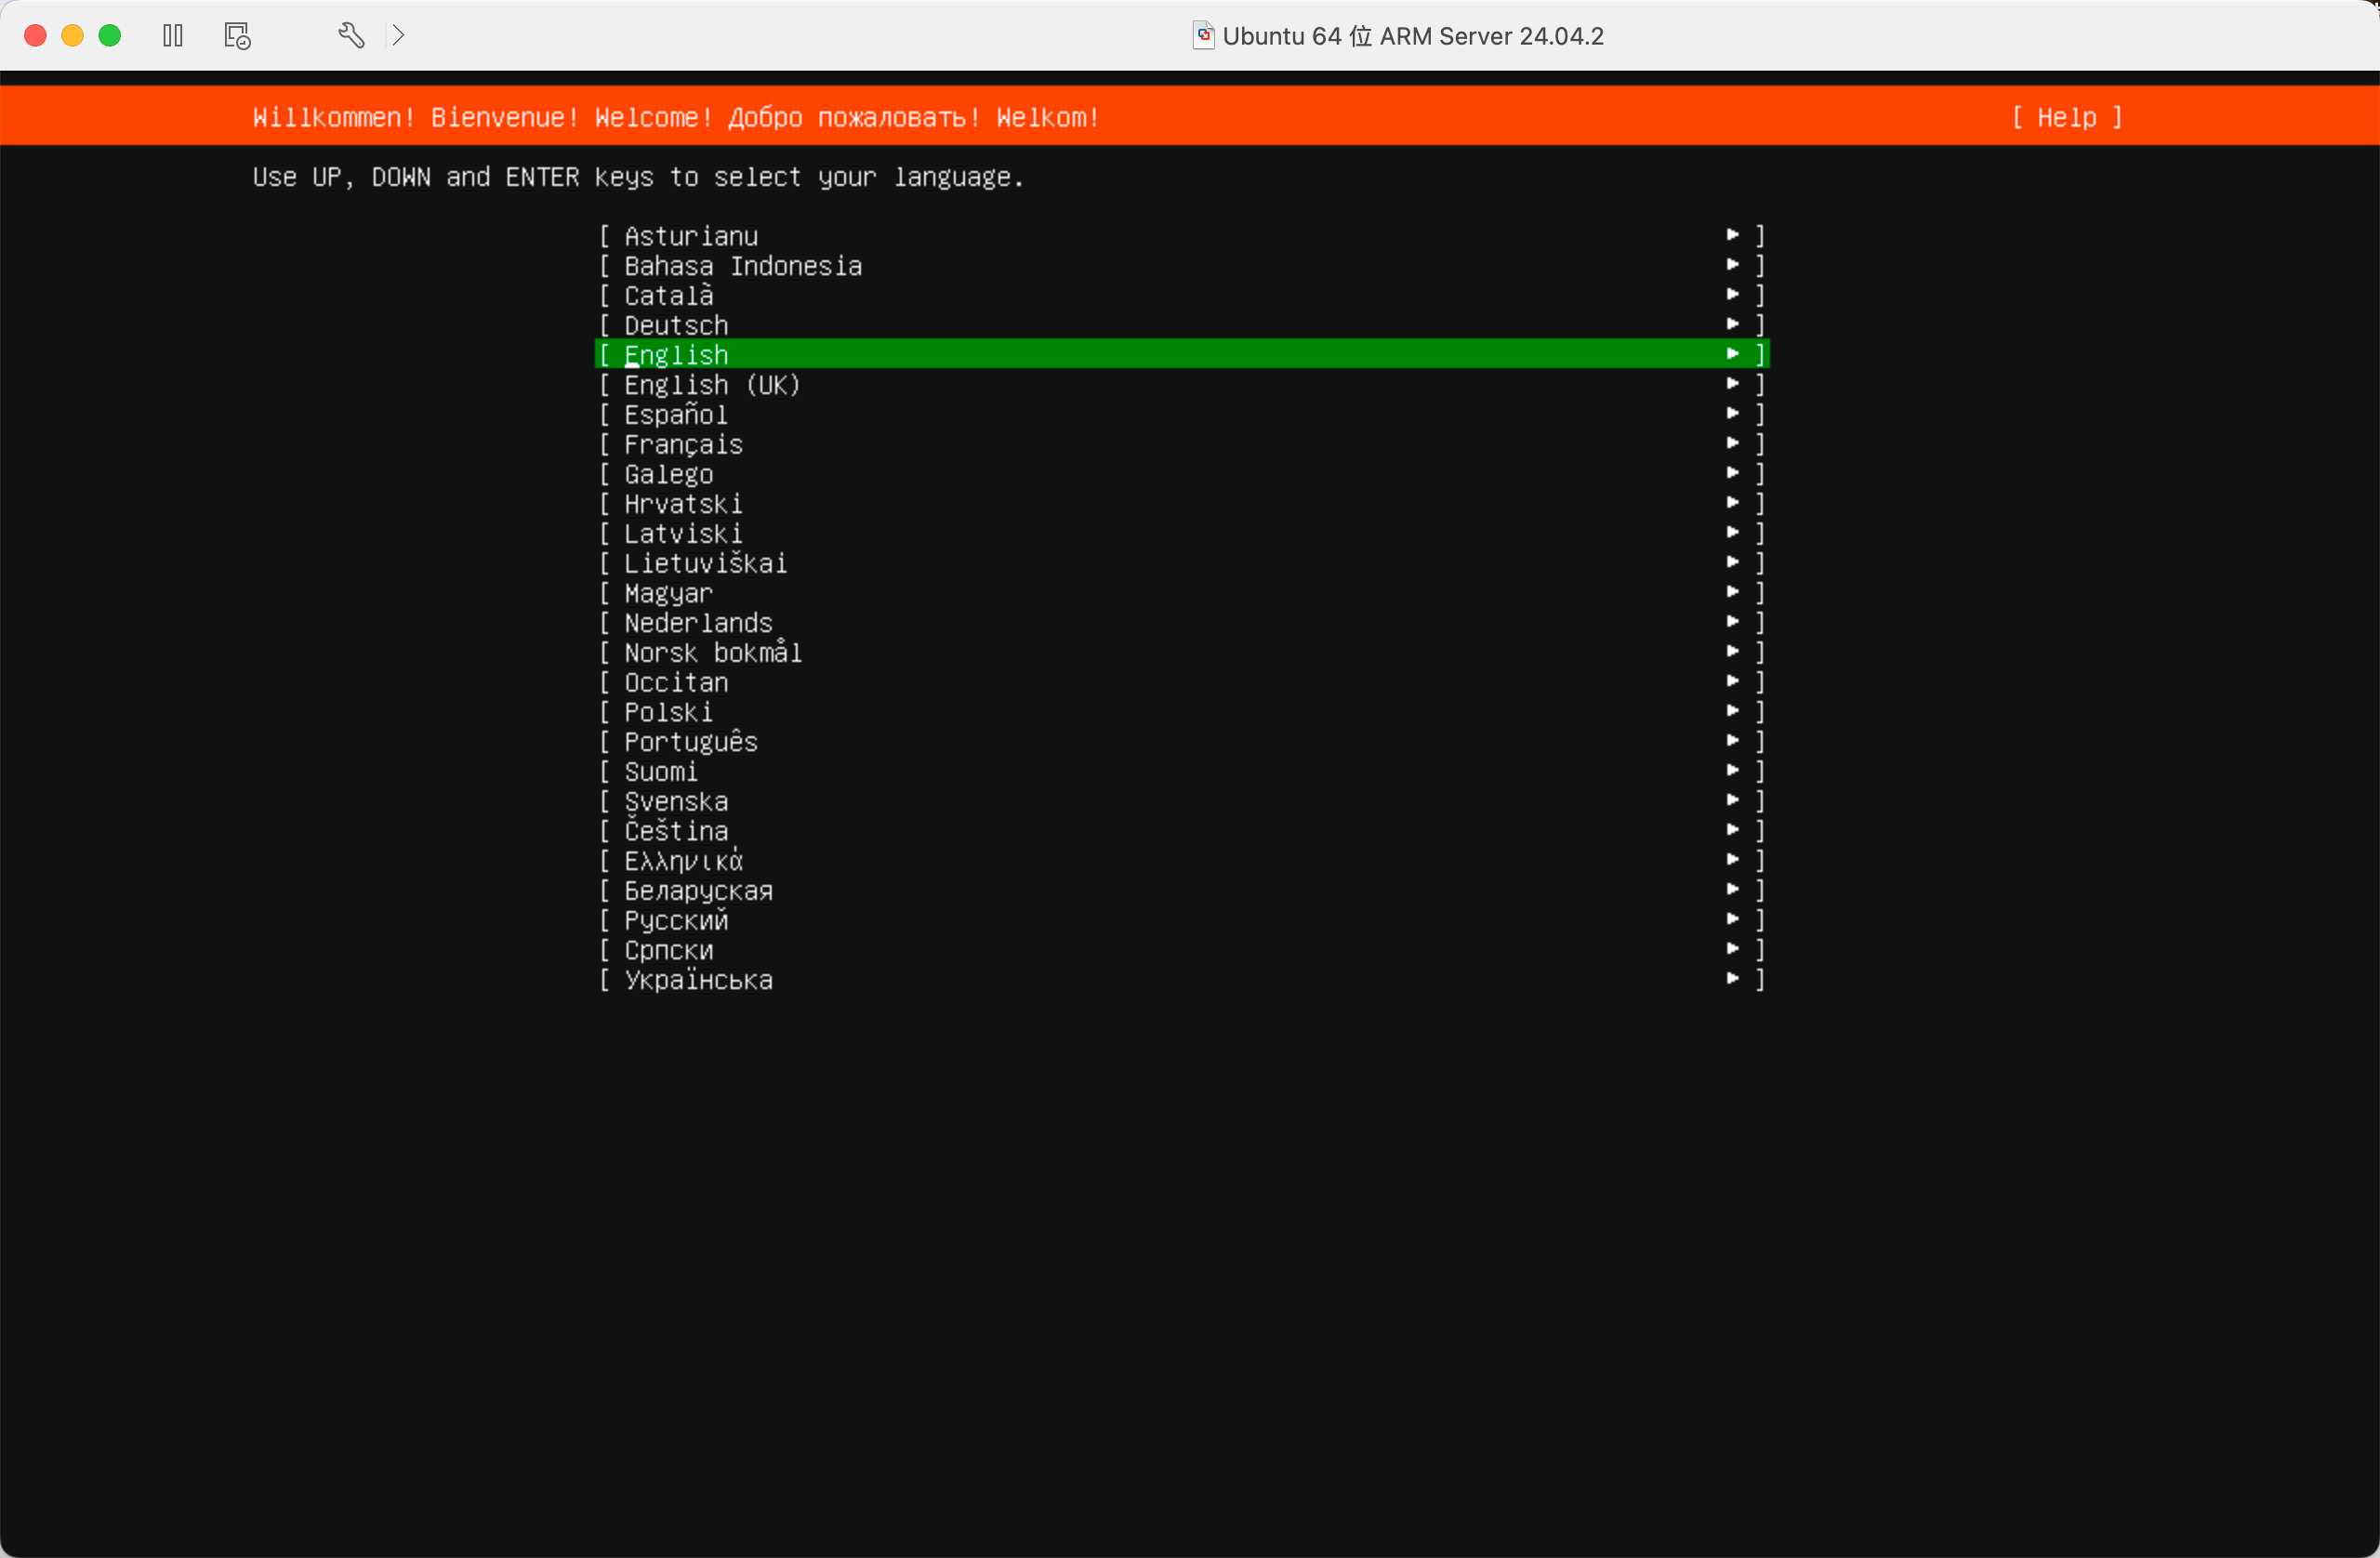Choose Deutsch as installer language

(1182, 325)
